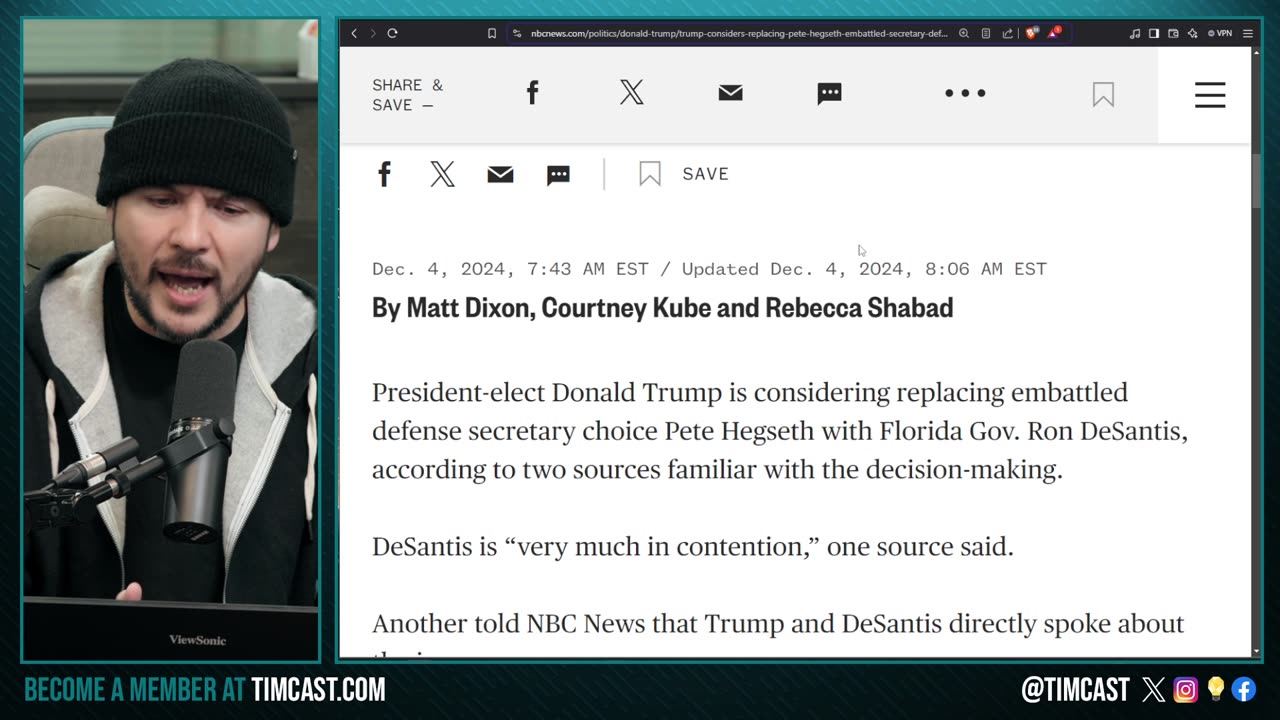
Task: Open the playlist music note icon
Action: click(x=1135, y=33)
